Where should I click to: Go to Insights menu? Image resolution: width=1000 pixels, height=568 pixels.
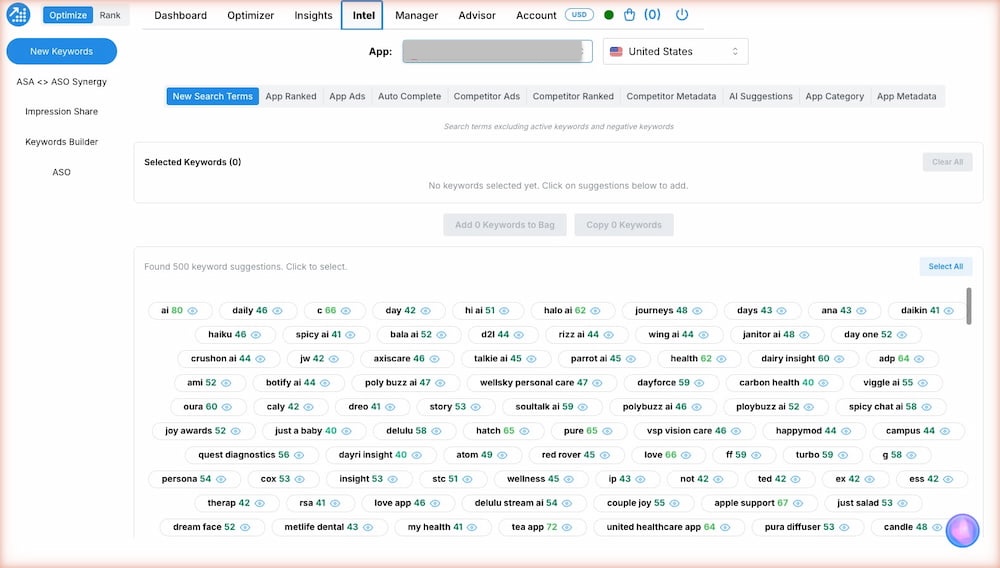coord(313,15)
